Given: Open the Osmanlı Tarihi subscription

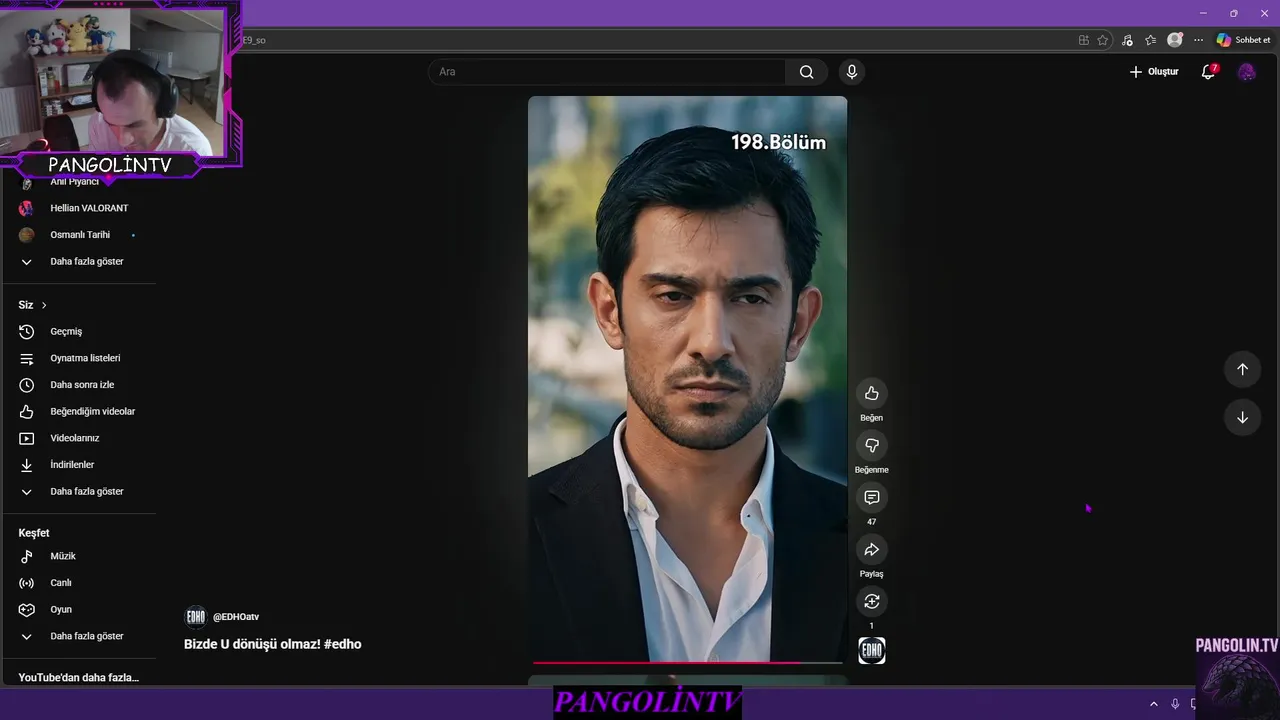Looking at the screenshot, I should pyautogui.click(x=79, y=235).
